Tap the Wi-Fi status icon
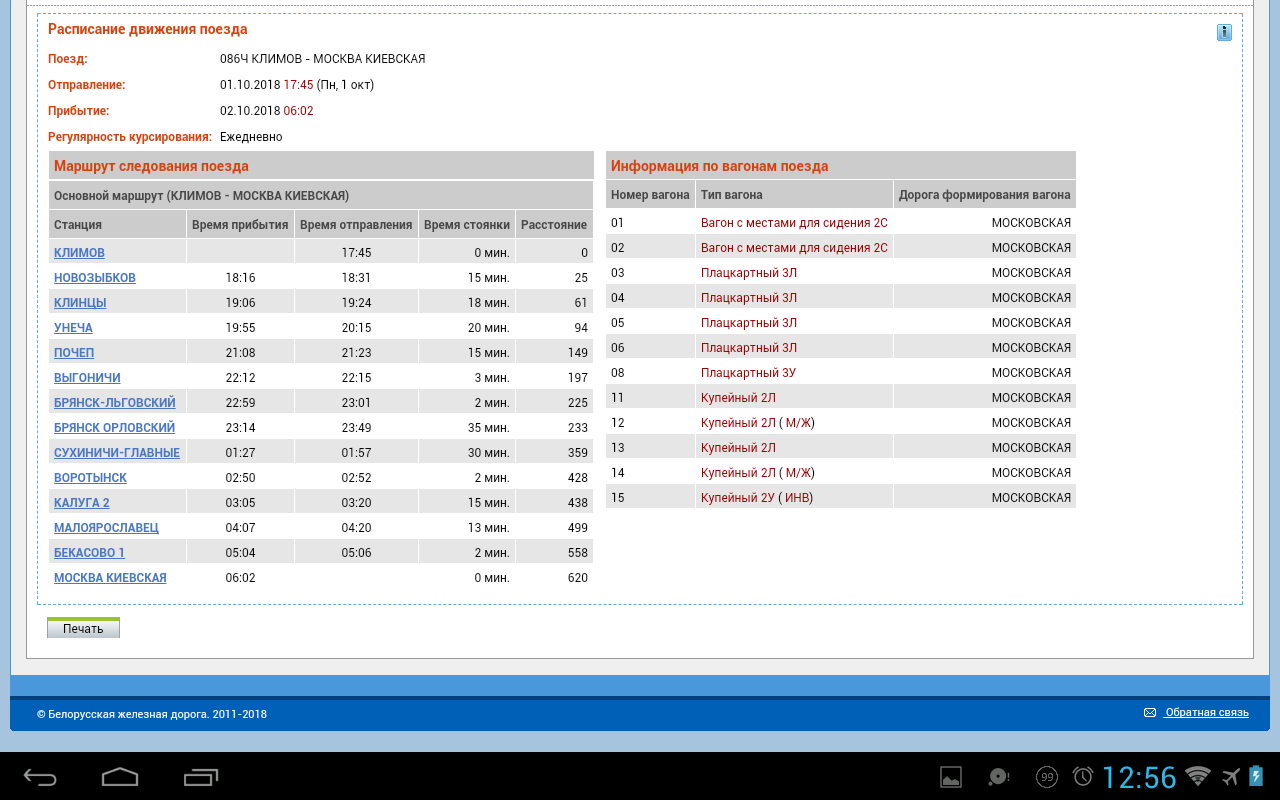The image size is (1280, 800). 1197,776
